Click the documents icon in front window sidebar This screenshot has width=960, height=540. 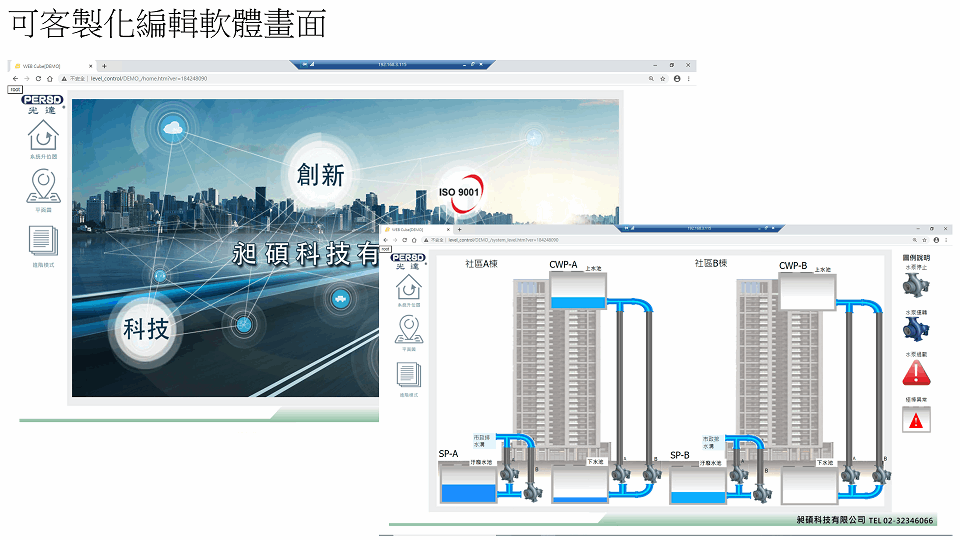[408, 375]
